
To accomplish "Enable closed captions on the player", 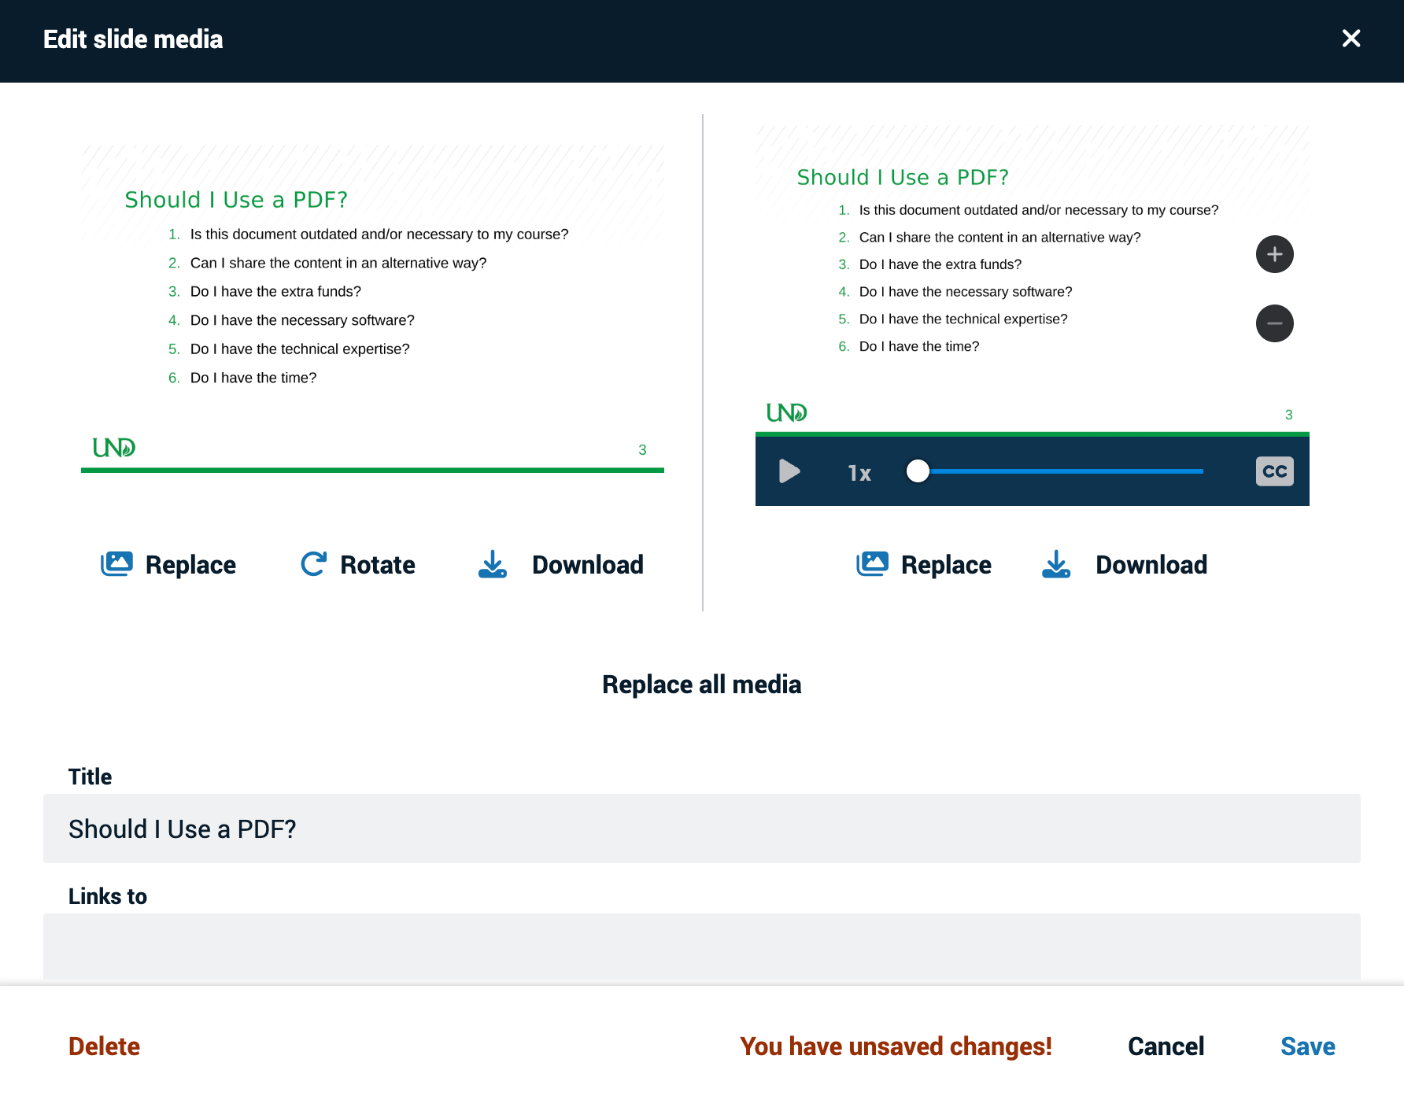I will (x=1274, y=471).
